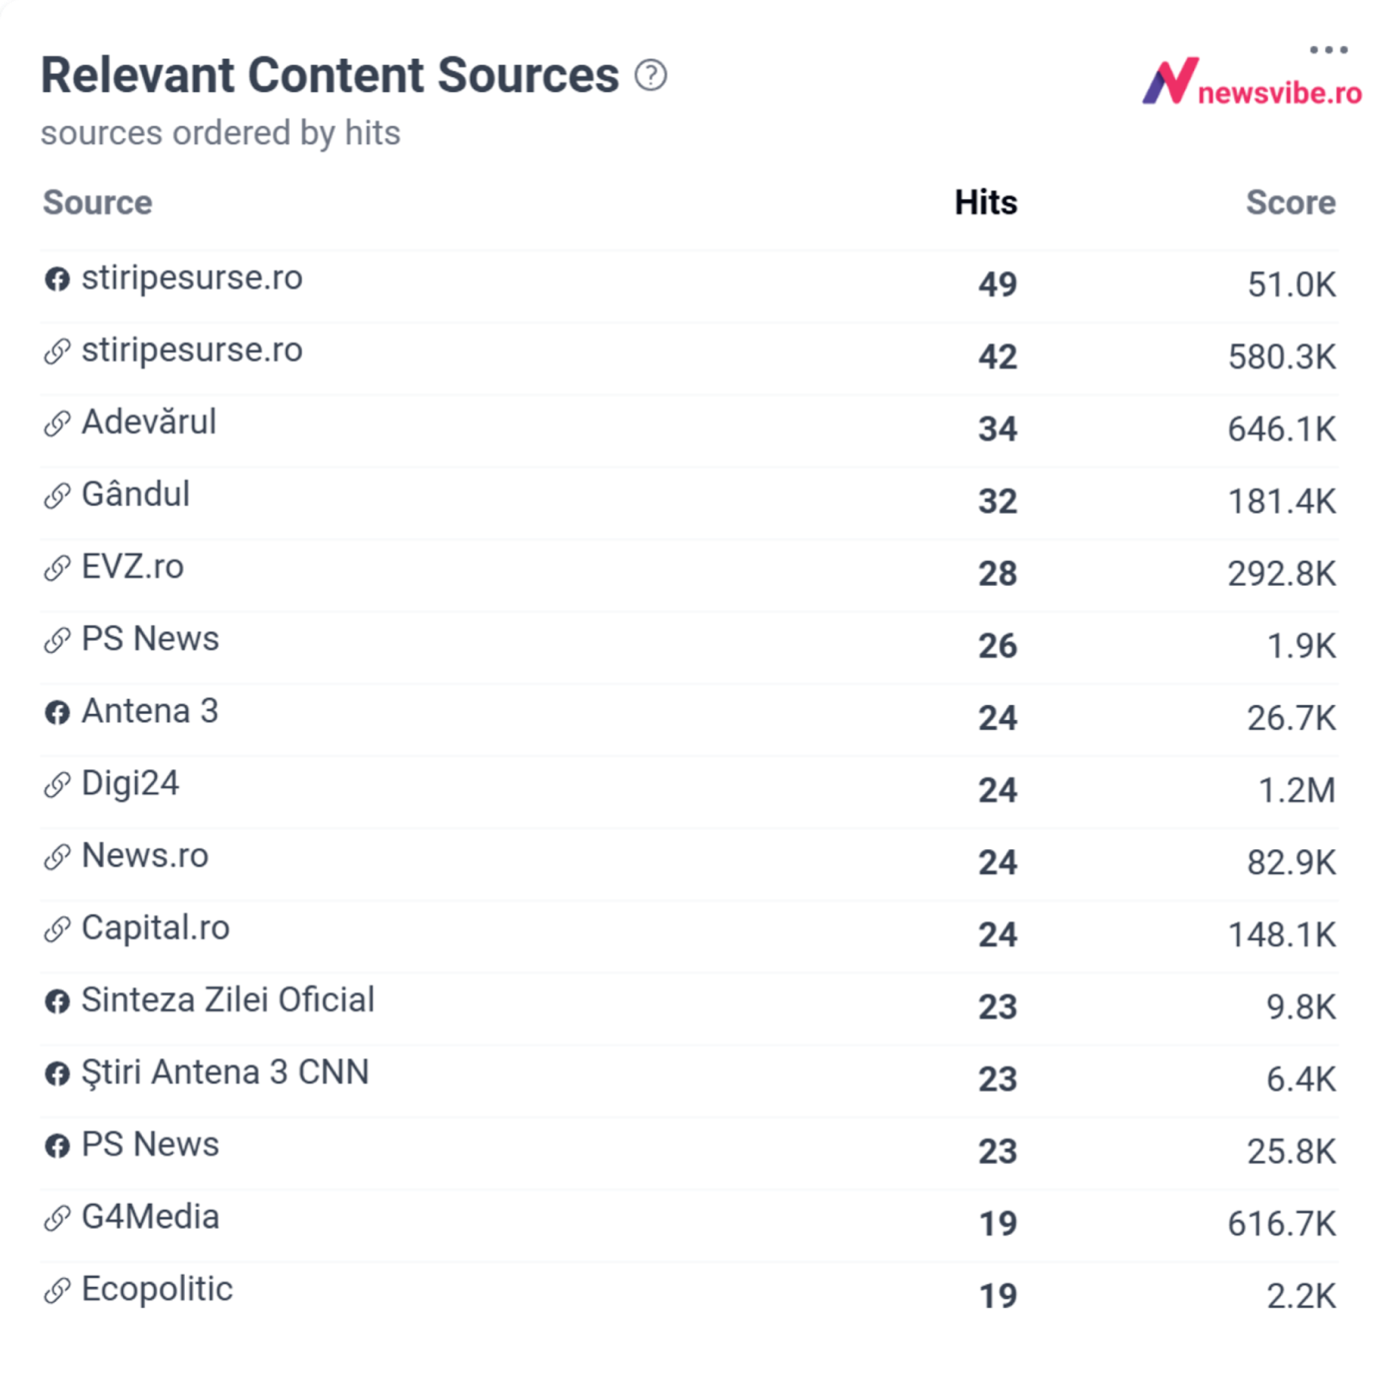Open the News.ro source link
The image size is (1384, 1375).
click(x=145, y=856)
